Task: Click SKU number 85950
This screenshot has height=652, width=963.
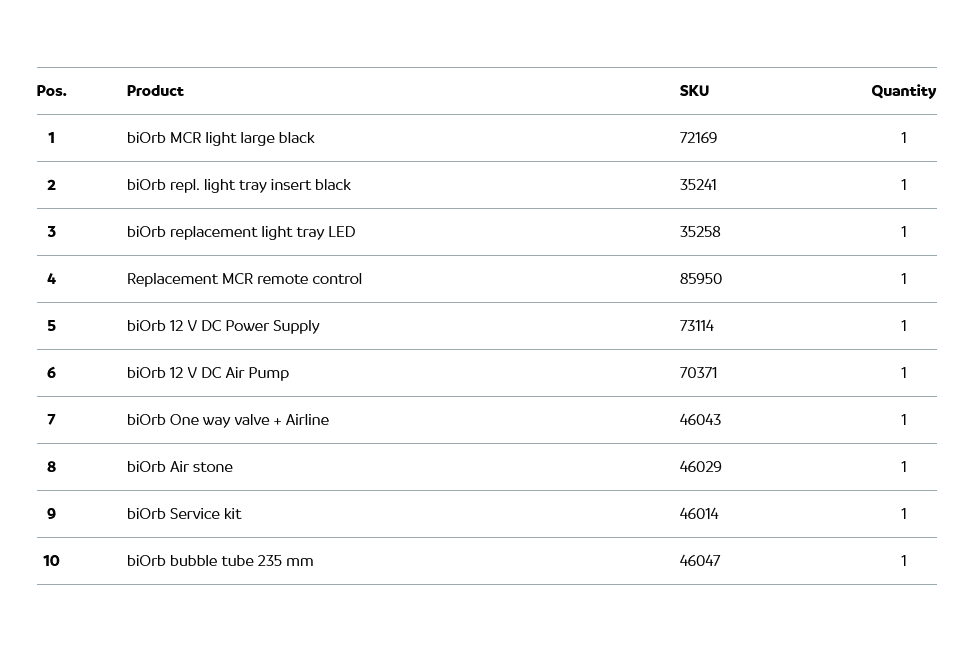Action: [x=700, y=279]
